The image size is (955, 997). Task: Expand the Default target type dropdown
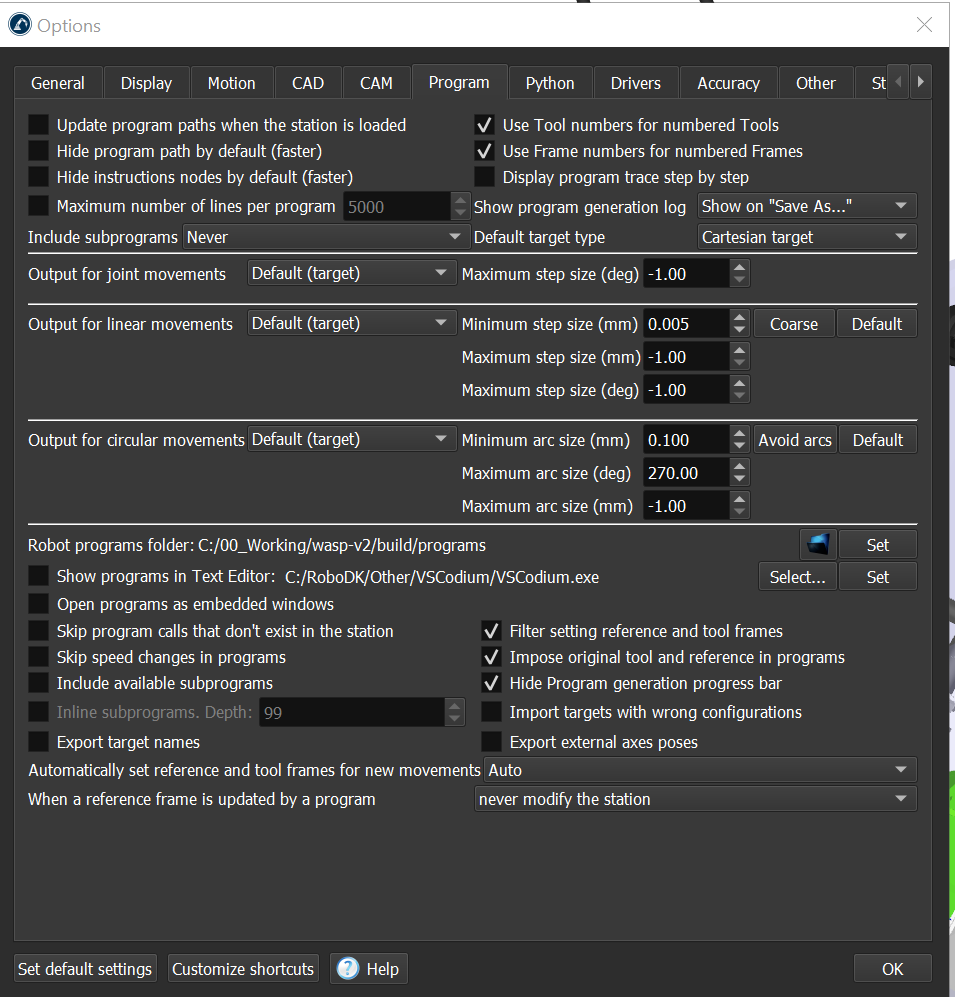806,237
